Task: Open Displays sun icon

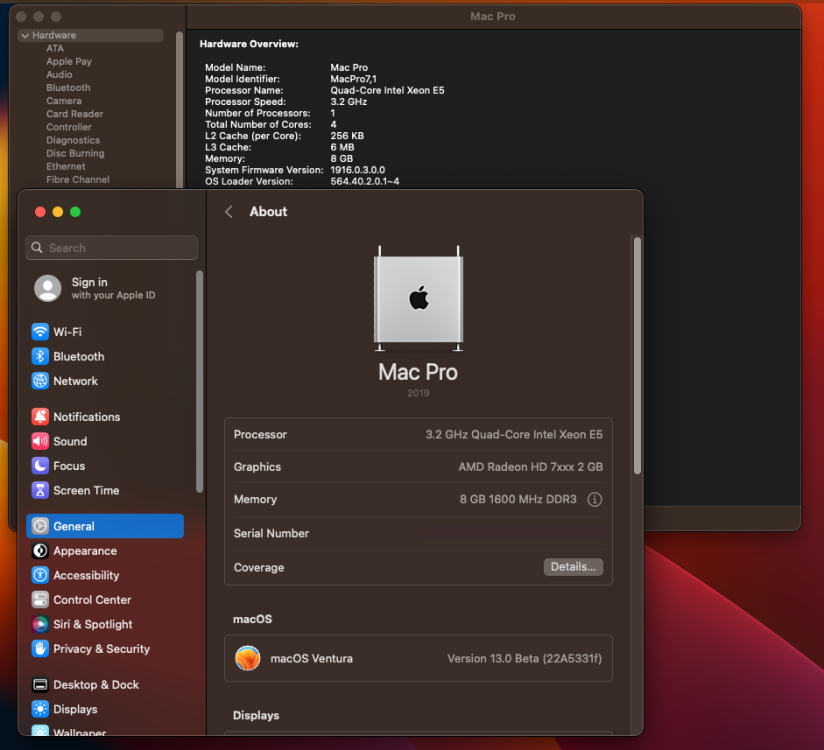Action: coord(40,709)
